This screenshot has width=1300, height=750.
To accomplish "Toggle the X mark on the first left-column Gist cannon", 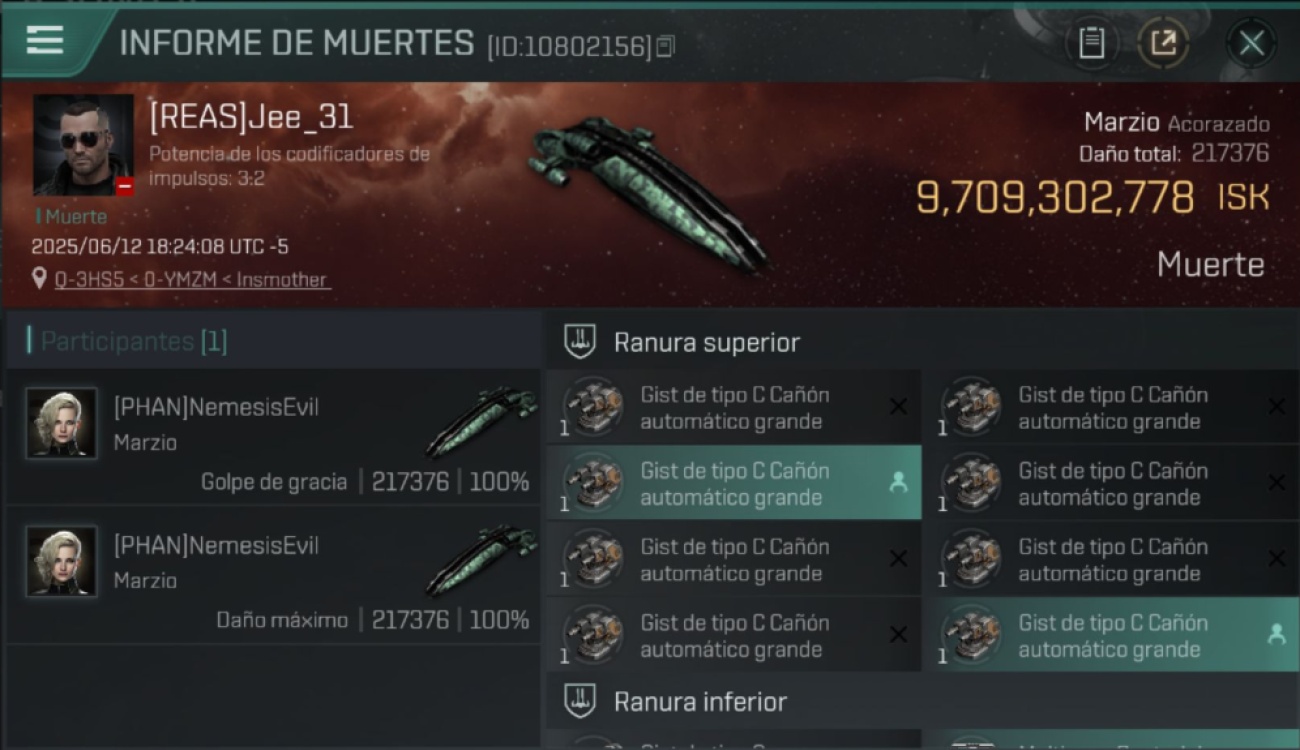I will point(898,407).
